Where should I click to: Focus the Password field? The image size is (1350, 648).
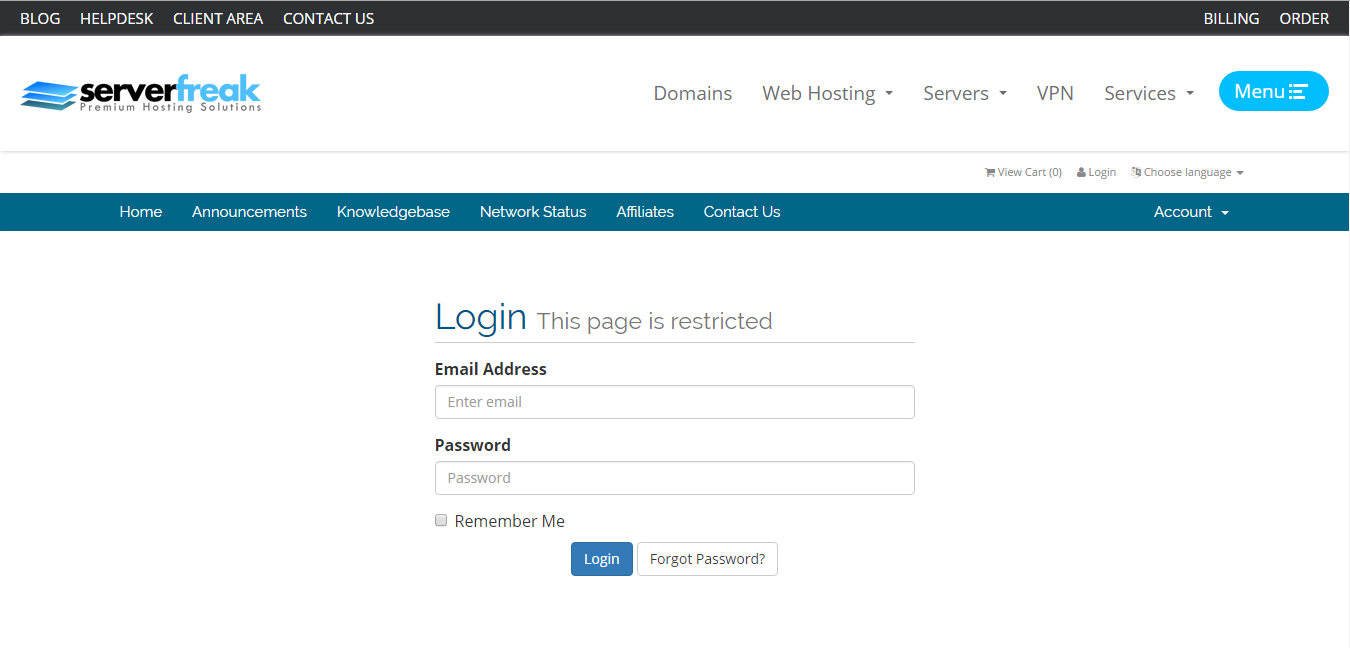click(x=675, y=478)
